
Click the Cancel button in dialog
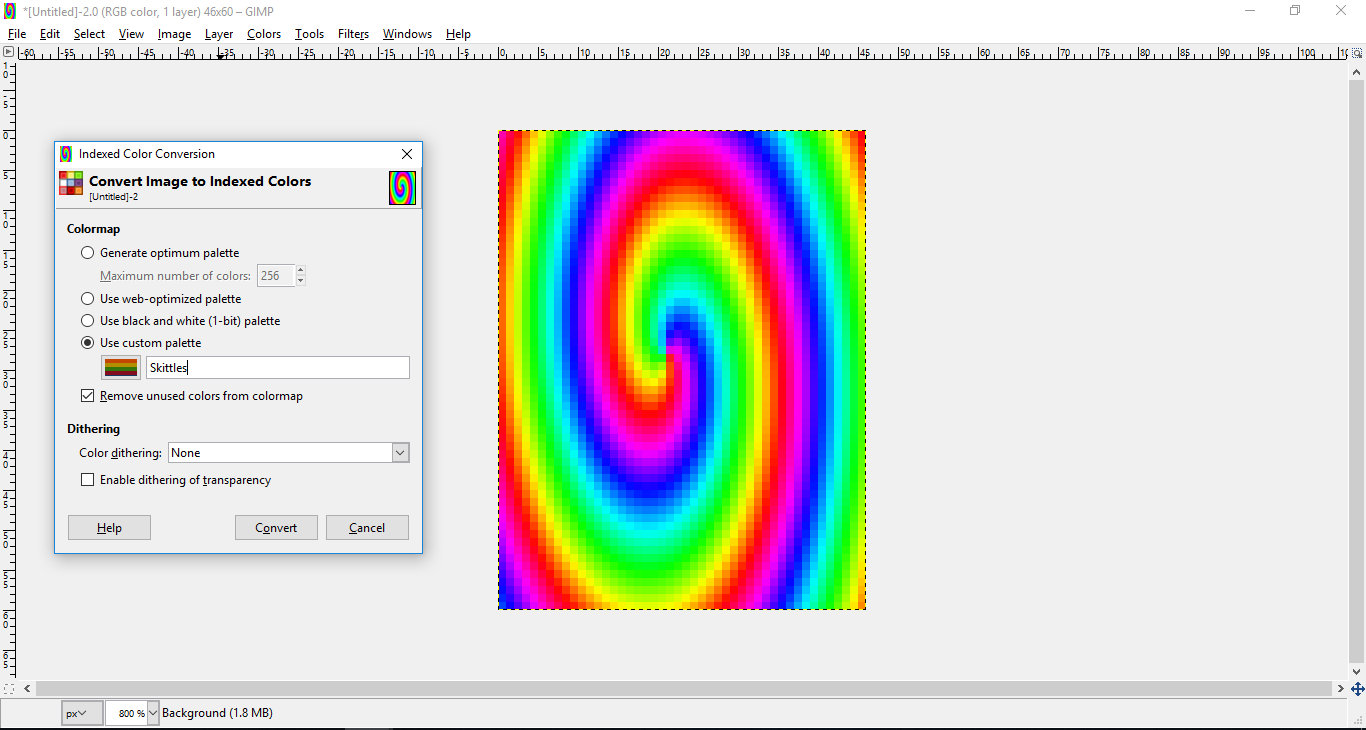(367, 528)
